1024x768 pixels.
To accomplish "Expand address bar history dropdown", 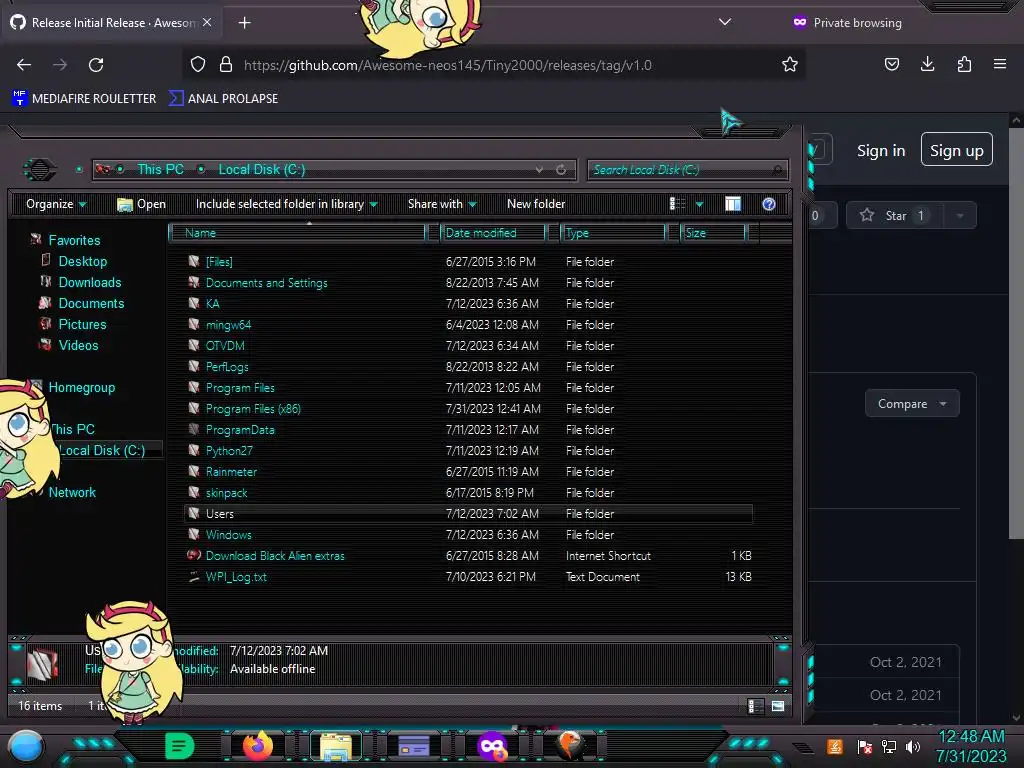I will [539, 170].
